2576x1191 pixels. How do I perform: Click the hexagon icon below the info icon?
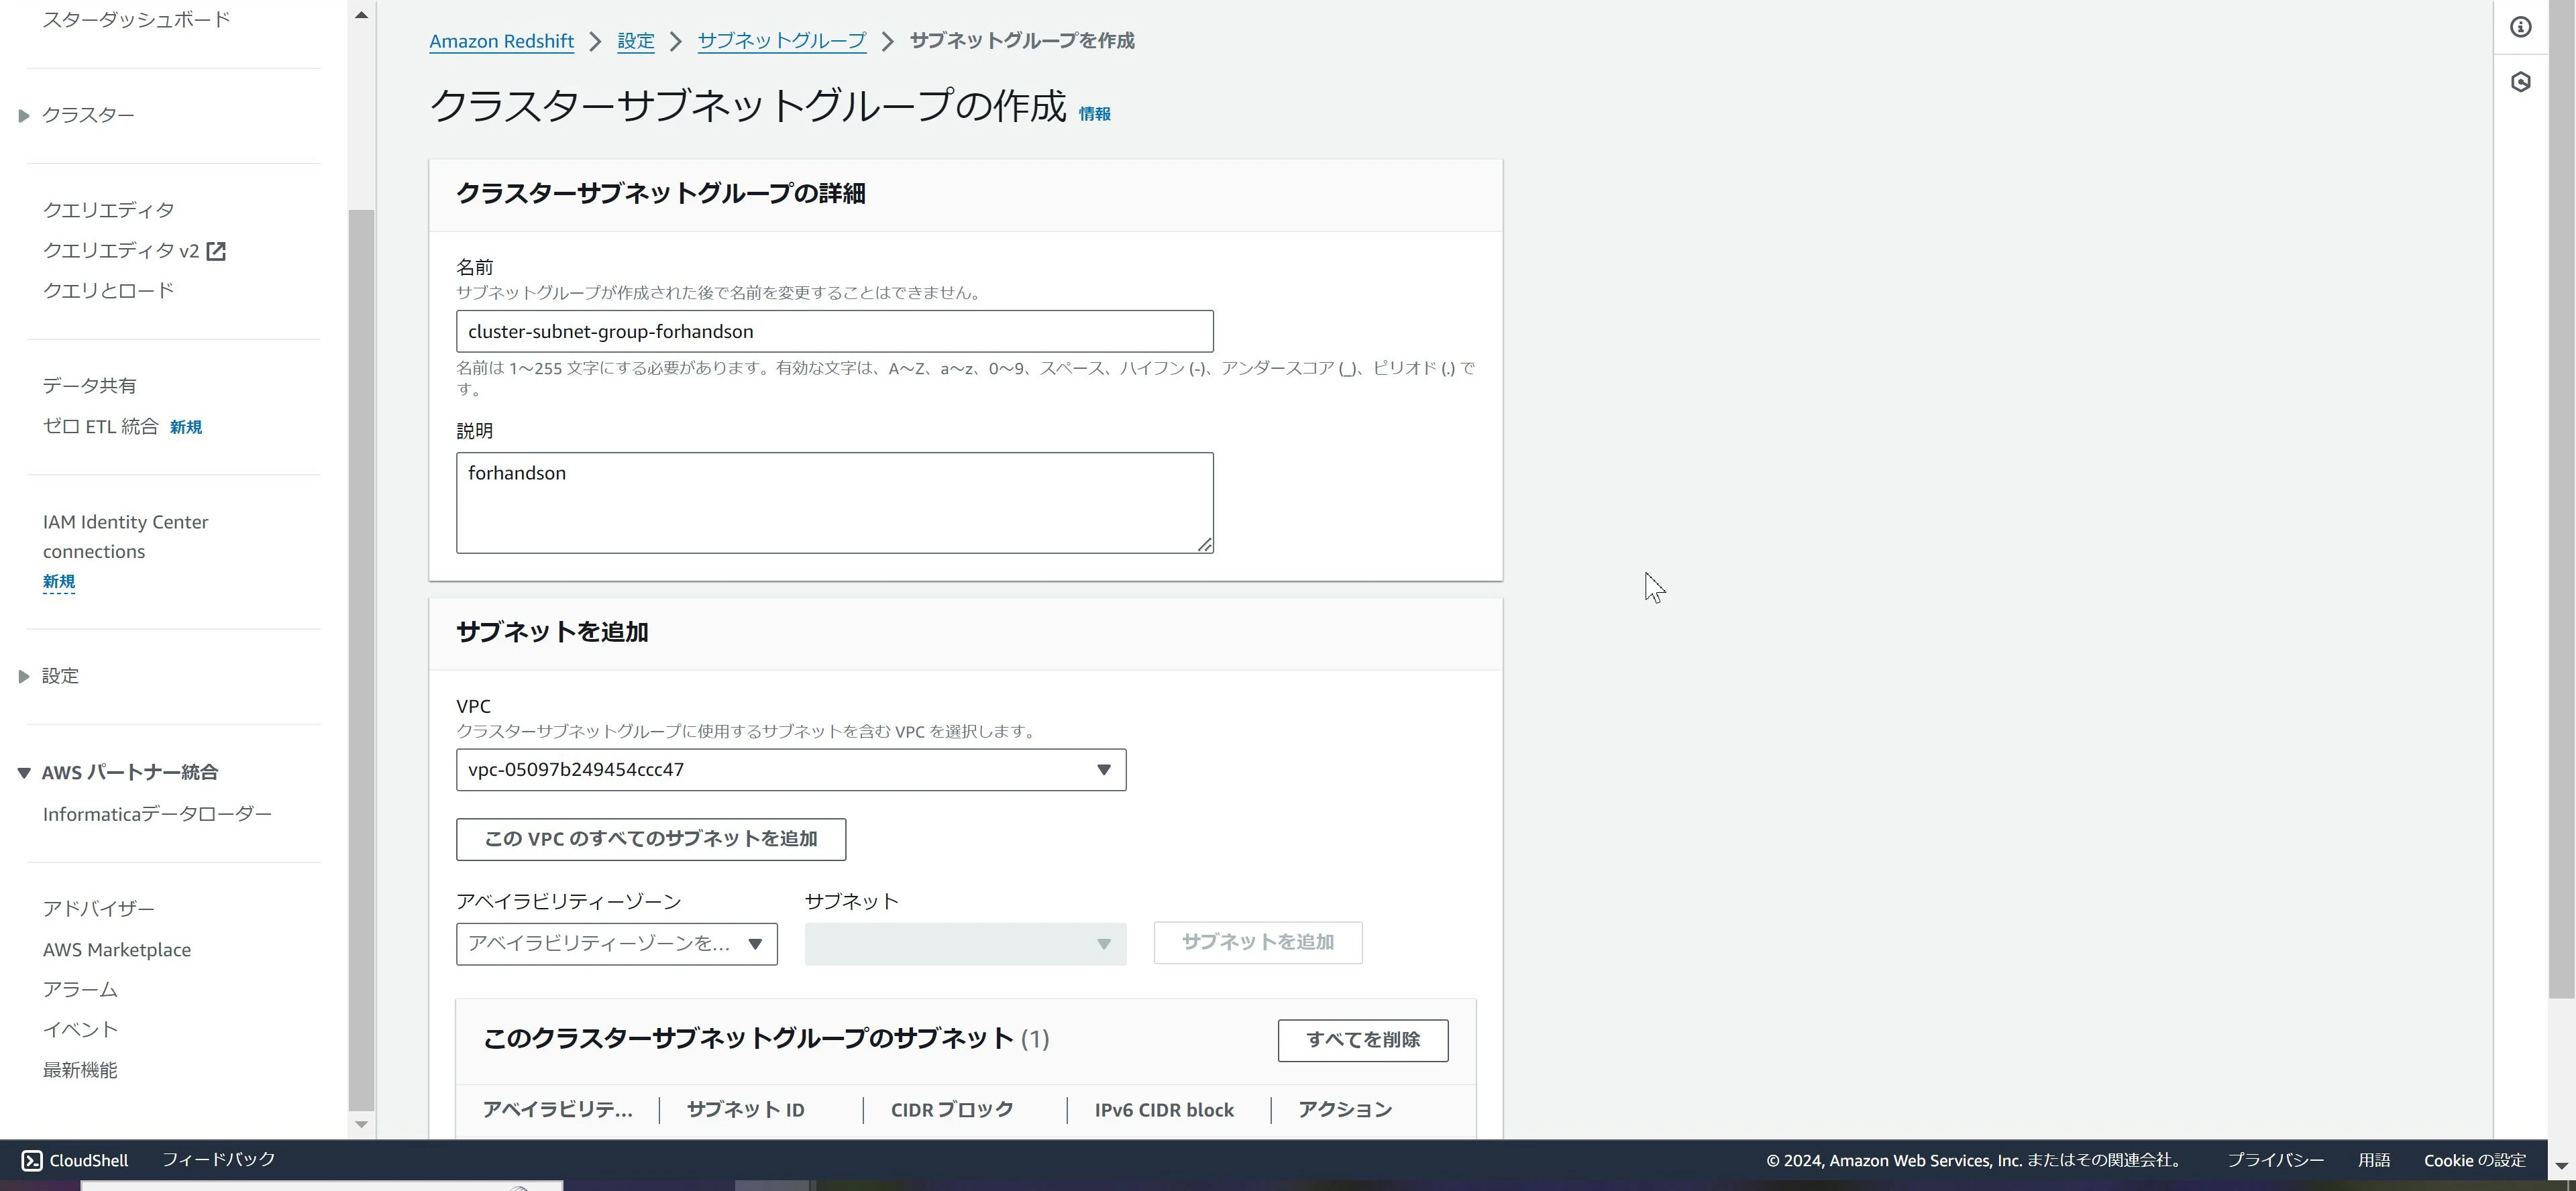2520,82
